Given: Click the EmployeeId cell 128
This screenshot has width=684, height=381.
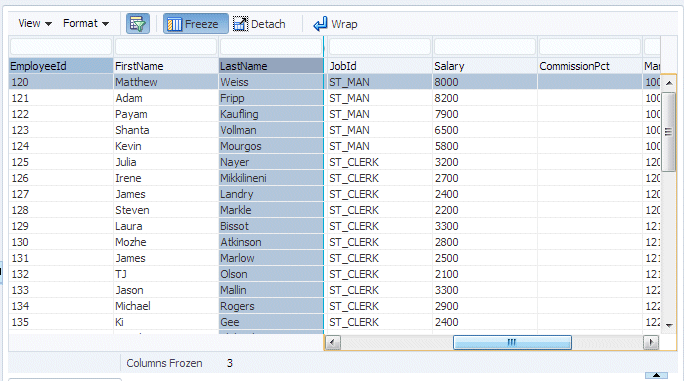Looking at the screenshot, I should [61, 210].
